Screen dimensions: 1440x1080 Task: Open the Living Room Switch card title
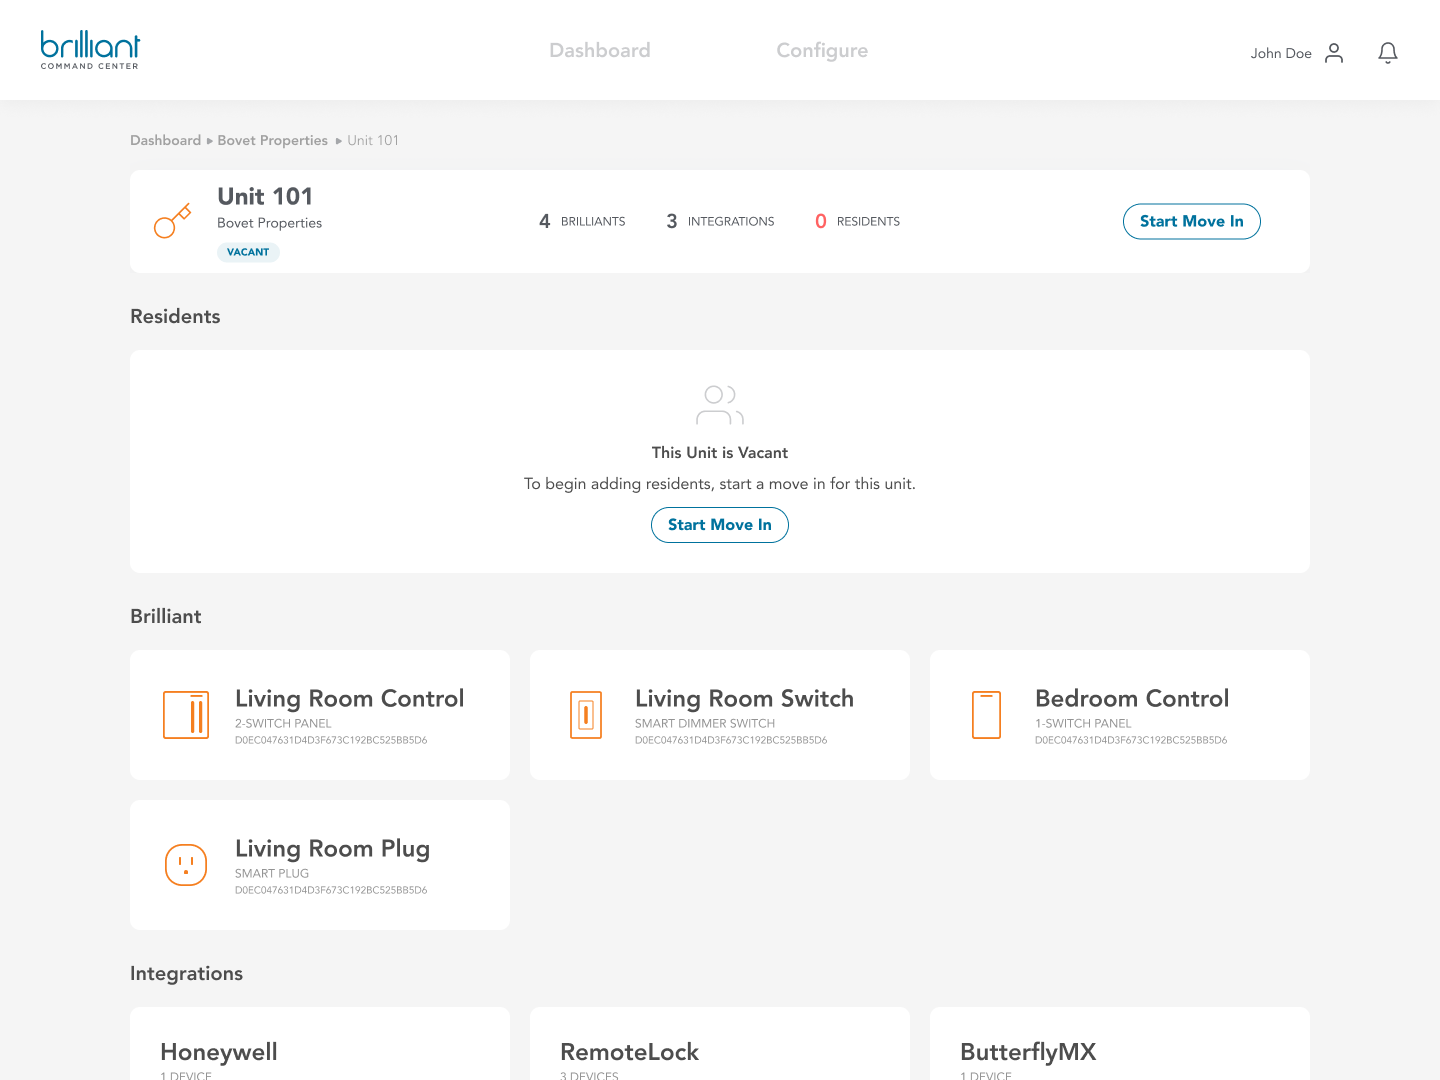point(745,698)
